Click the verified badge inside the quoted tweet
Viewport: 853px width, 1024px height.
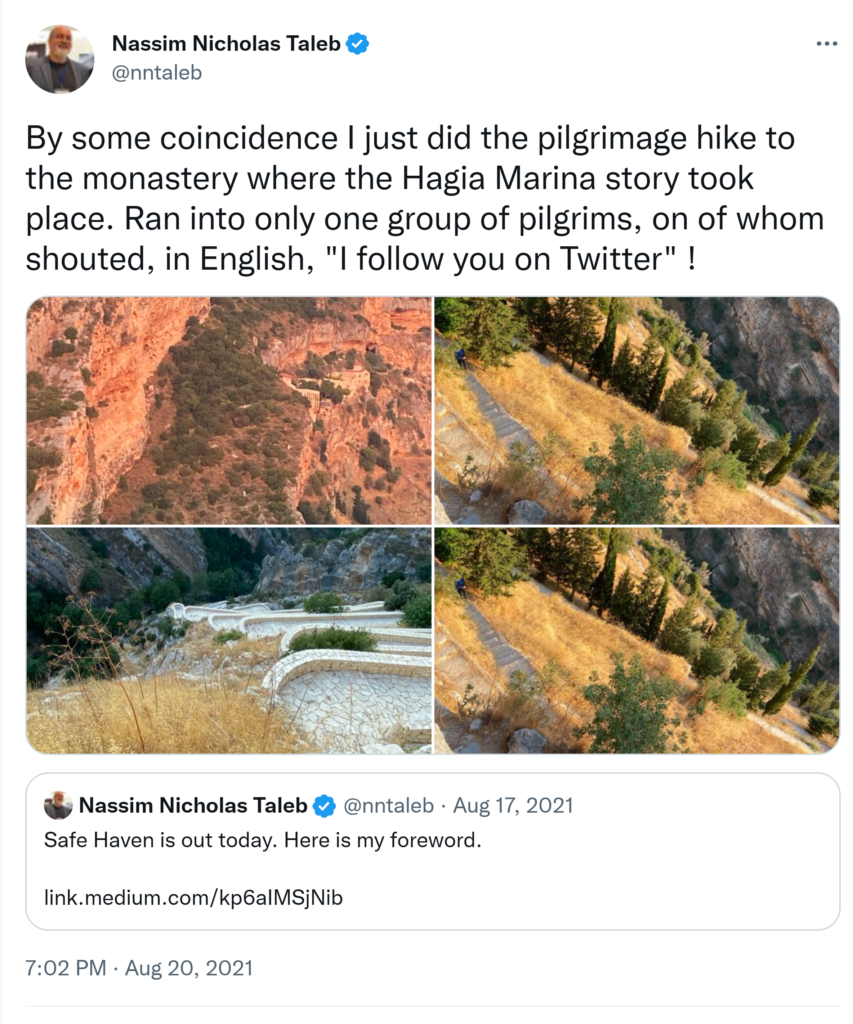click(324, 806)
